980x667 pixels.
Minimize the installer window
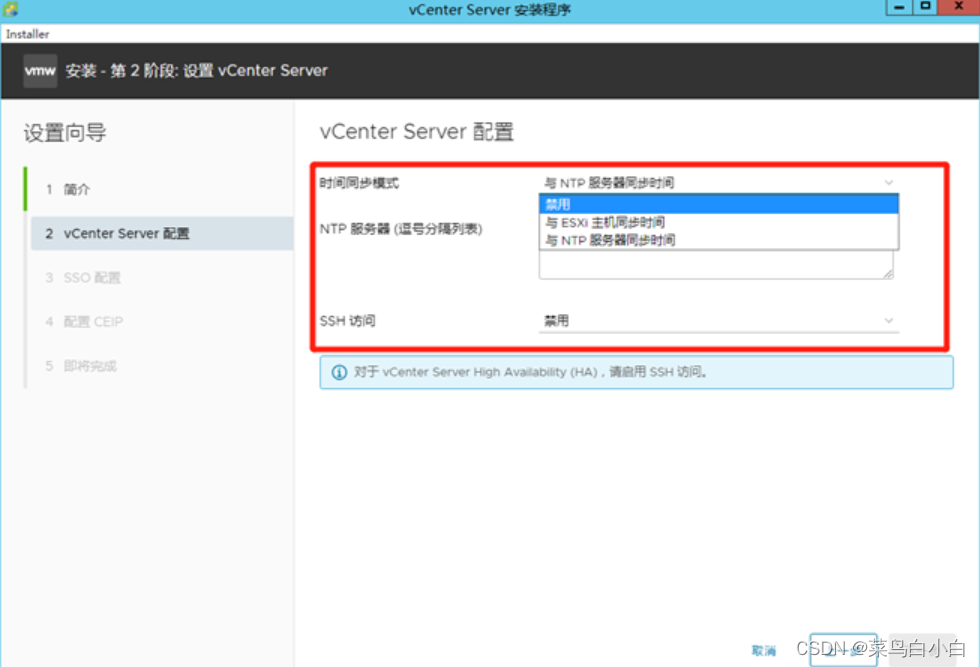point(899,8)
